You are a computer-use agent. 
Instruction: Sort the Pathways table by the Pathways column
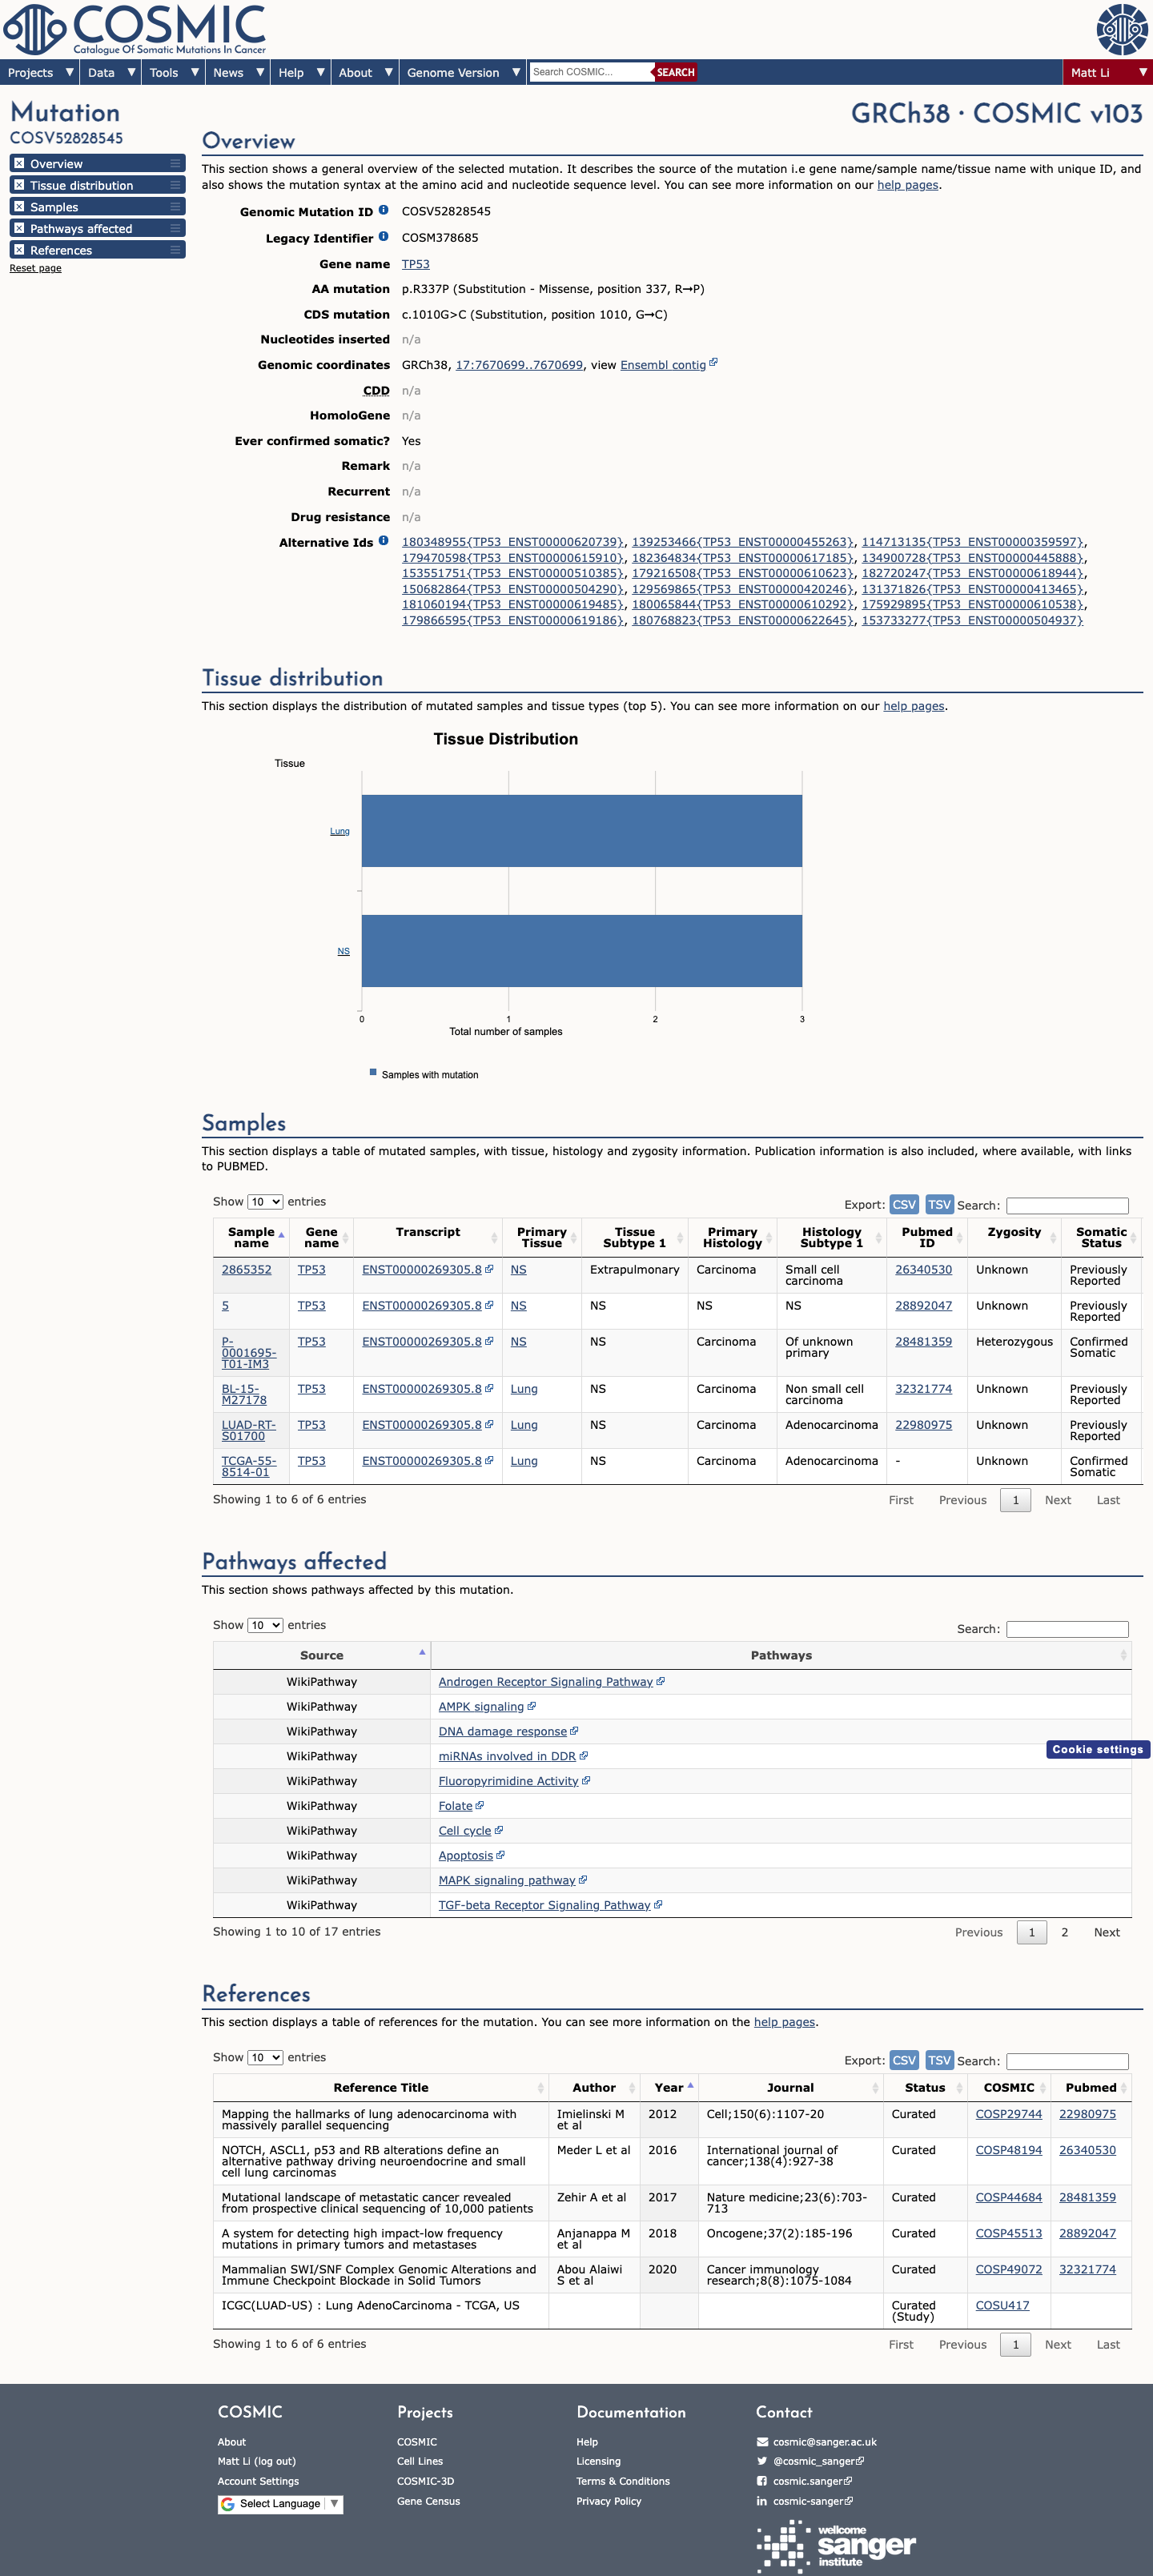(781, 1655)
